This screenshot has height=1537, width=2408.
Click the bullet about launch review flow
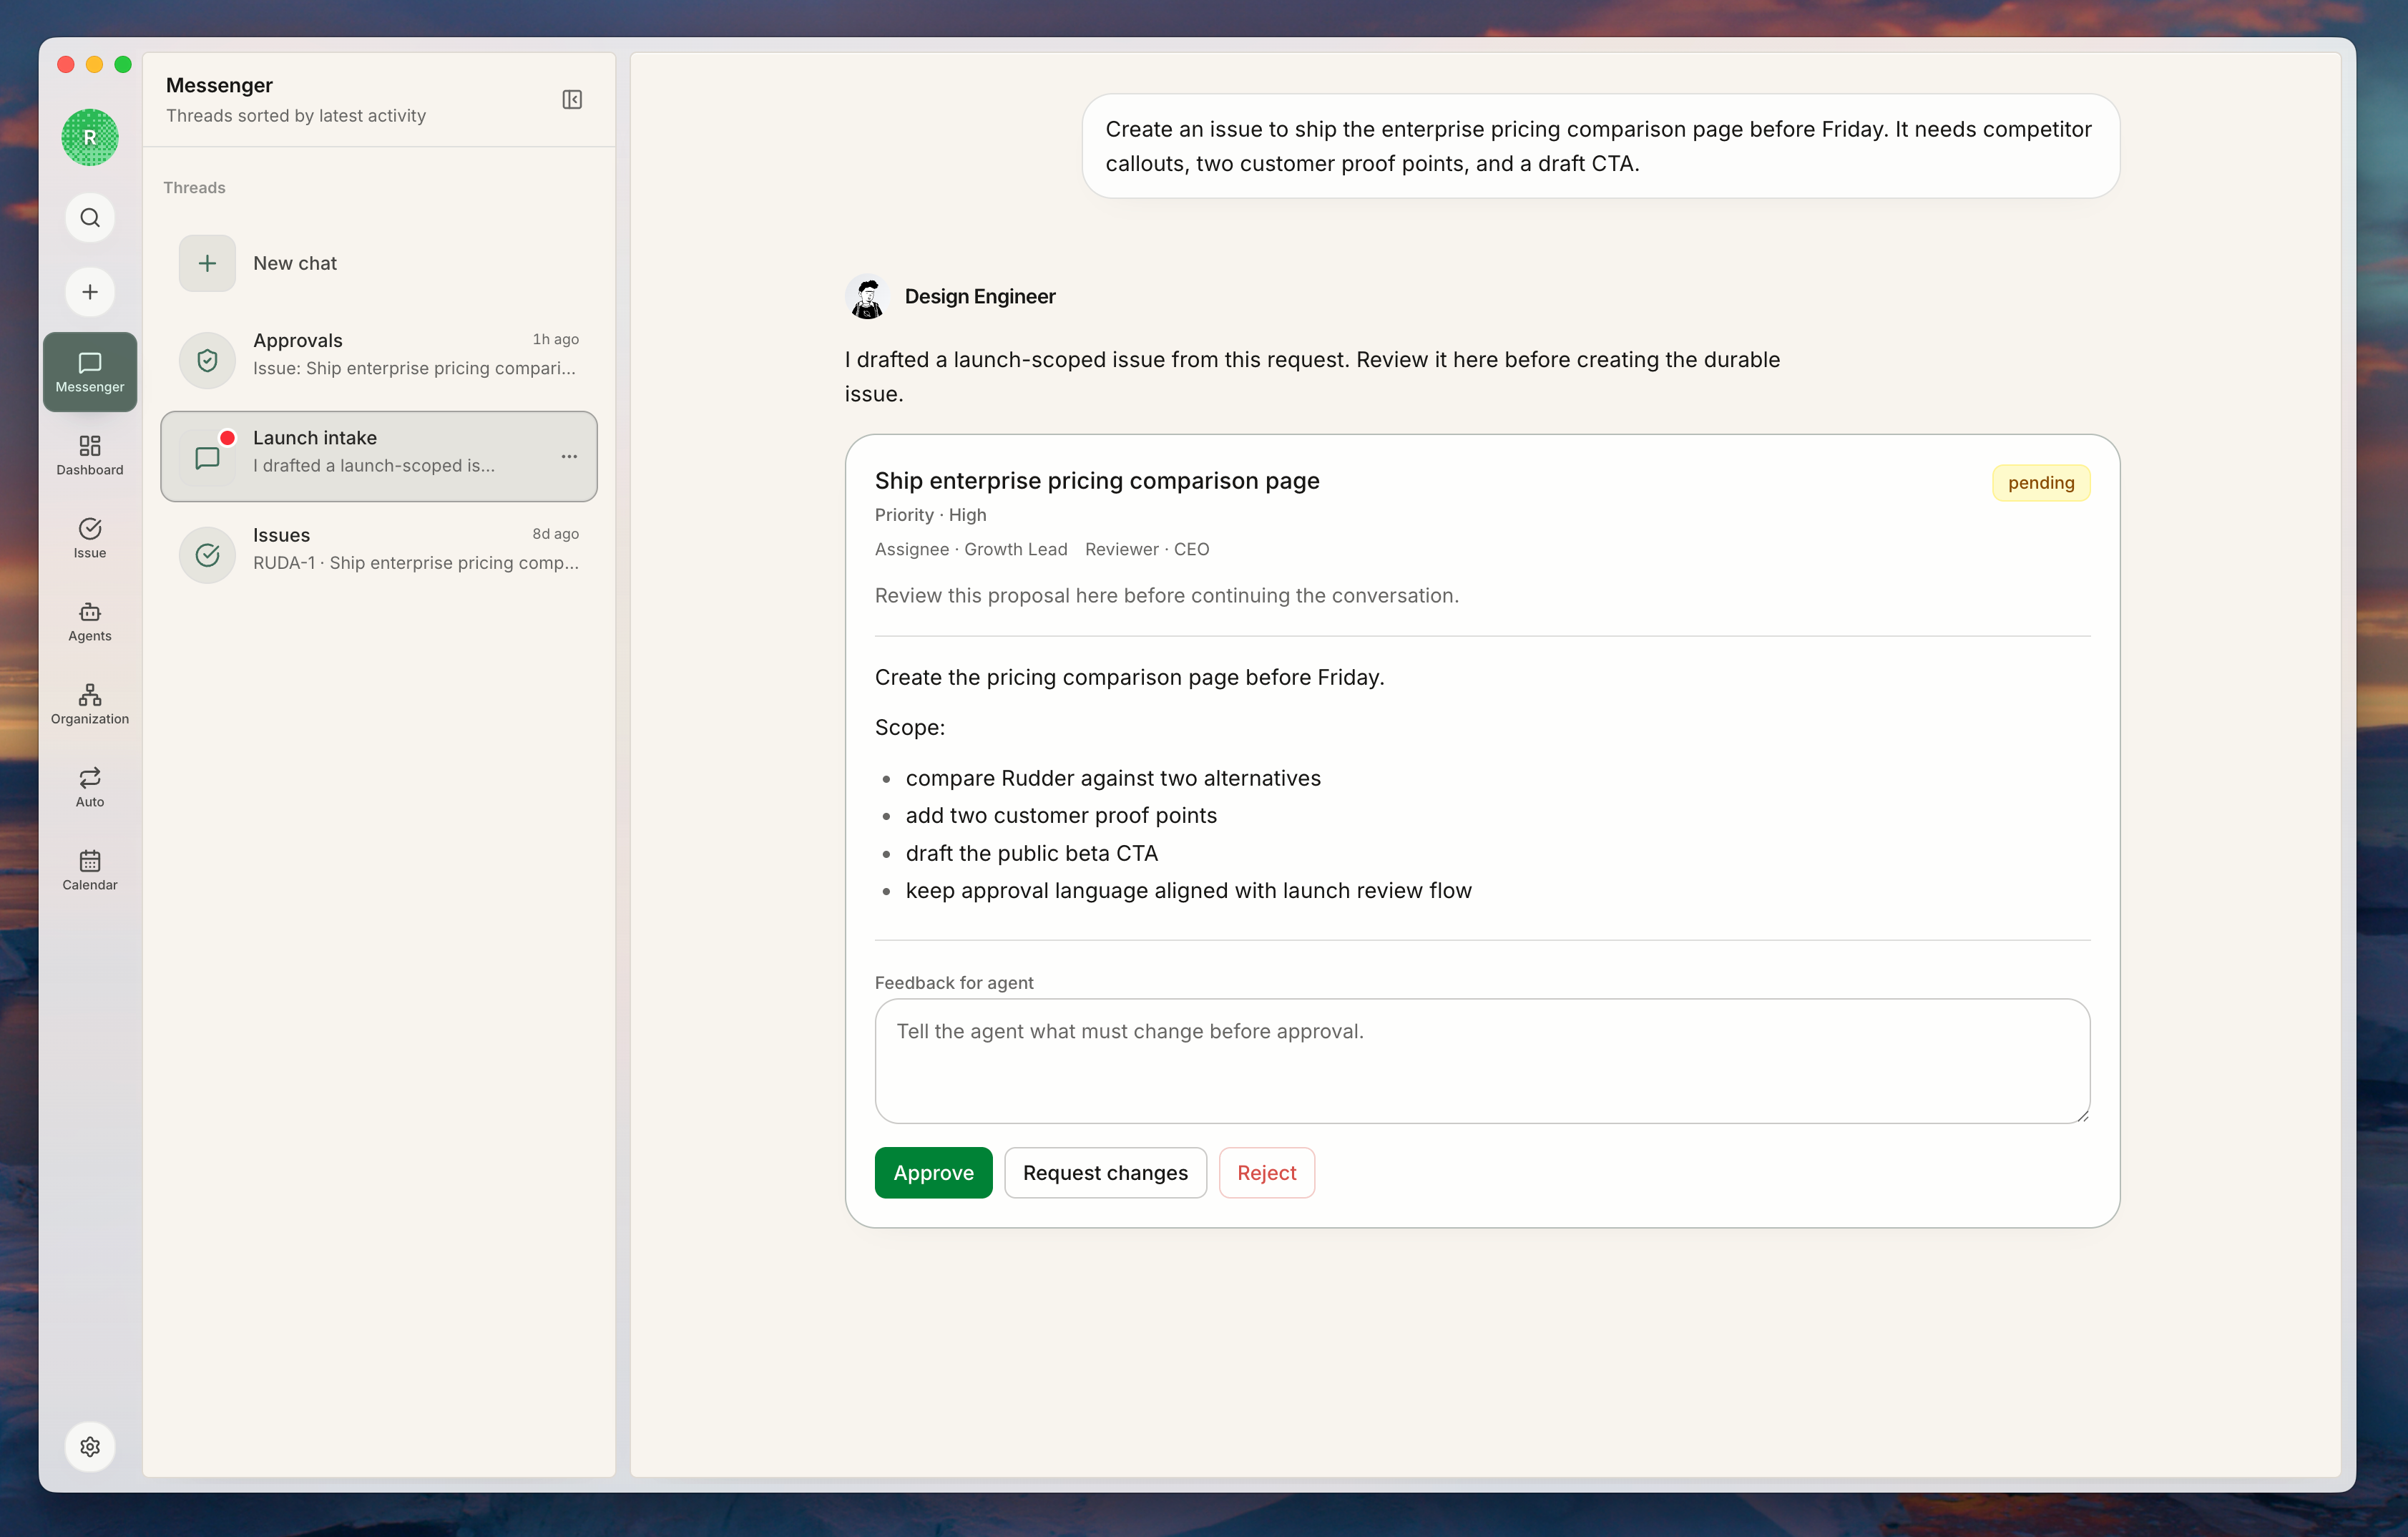1189,890
